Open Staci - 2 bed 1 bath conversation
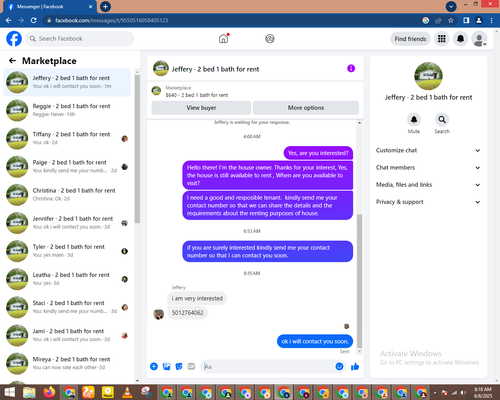Screen dimensions: 500x400 [67, 307]
